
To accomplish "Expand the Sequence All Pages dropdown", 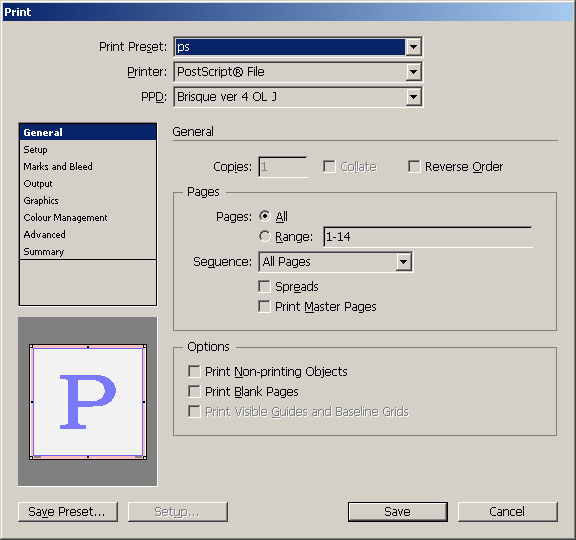I will 403,262.
